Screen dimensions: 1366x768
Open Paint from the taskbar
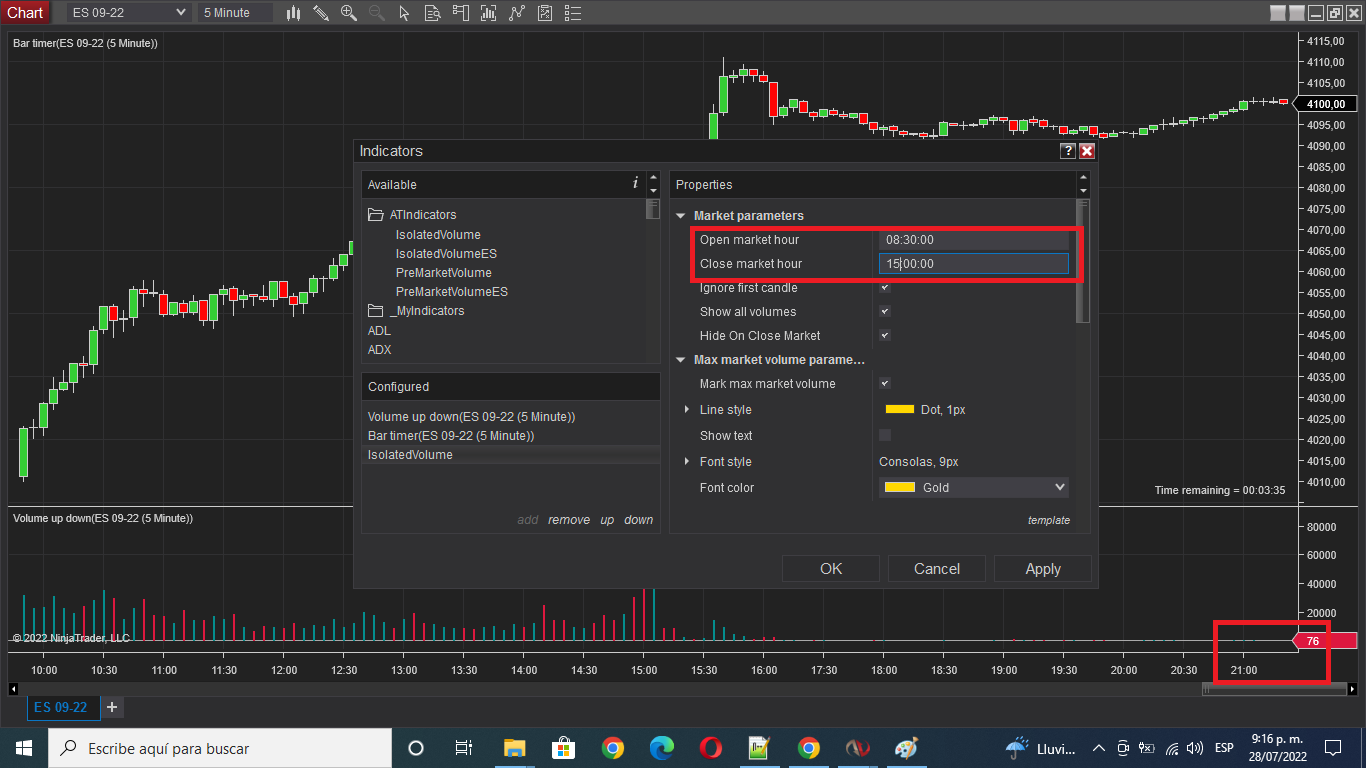tap(906, 748)
